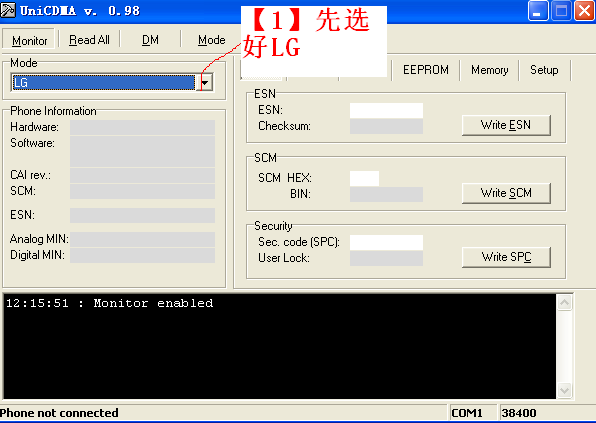Screen dimensions: 596x423
Task: Click the Write SCM button
Action: pyautogui.click(x=506, y=193)
